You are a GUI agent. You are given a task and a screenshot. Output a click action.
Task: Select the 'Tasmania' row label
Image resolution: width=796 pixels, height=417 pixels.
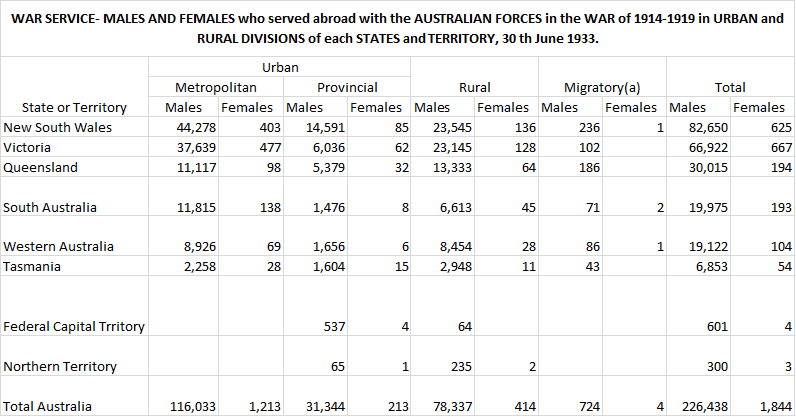[32, 266]
